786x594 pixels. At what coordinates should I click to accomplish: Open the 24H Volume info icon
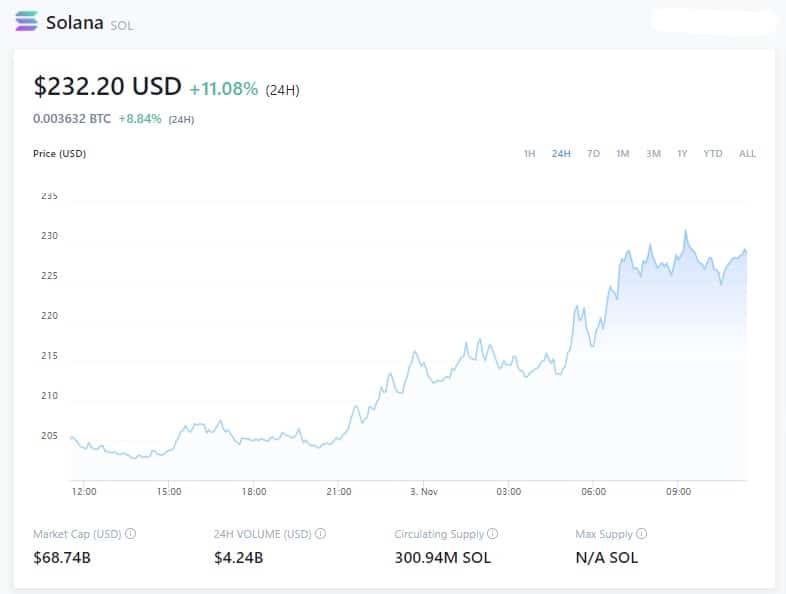[x=320, y=533]
